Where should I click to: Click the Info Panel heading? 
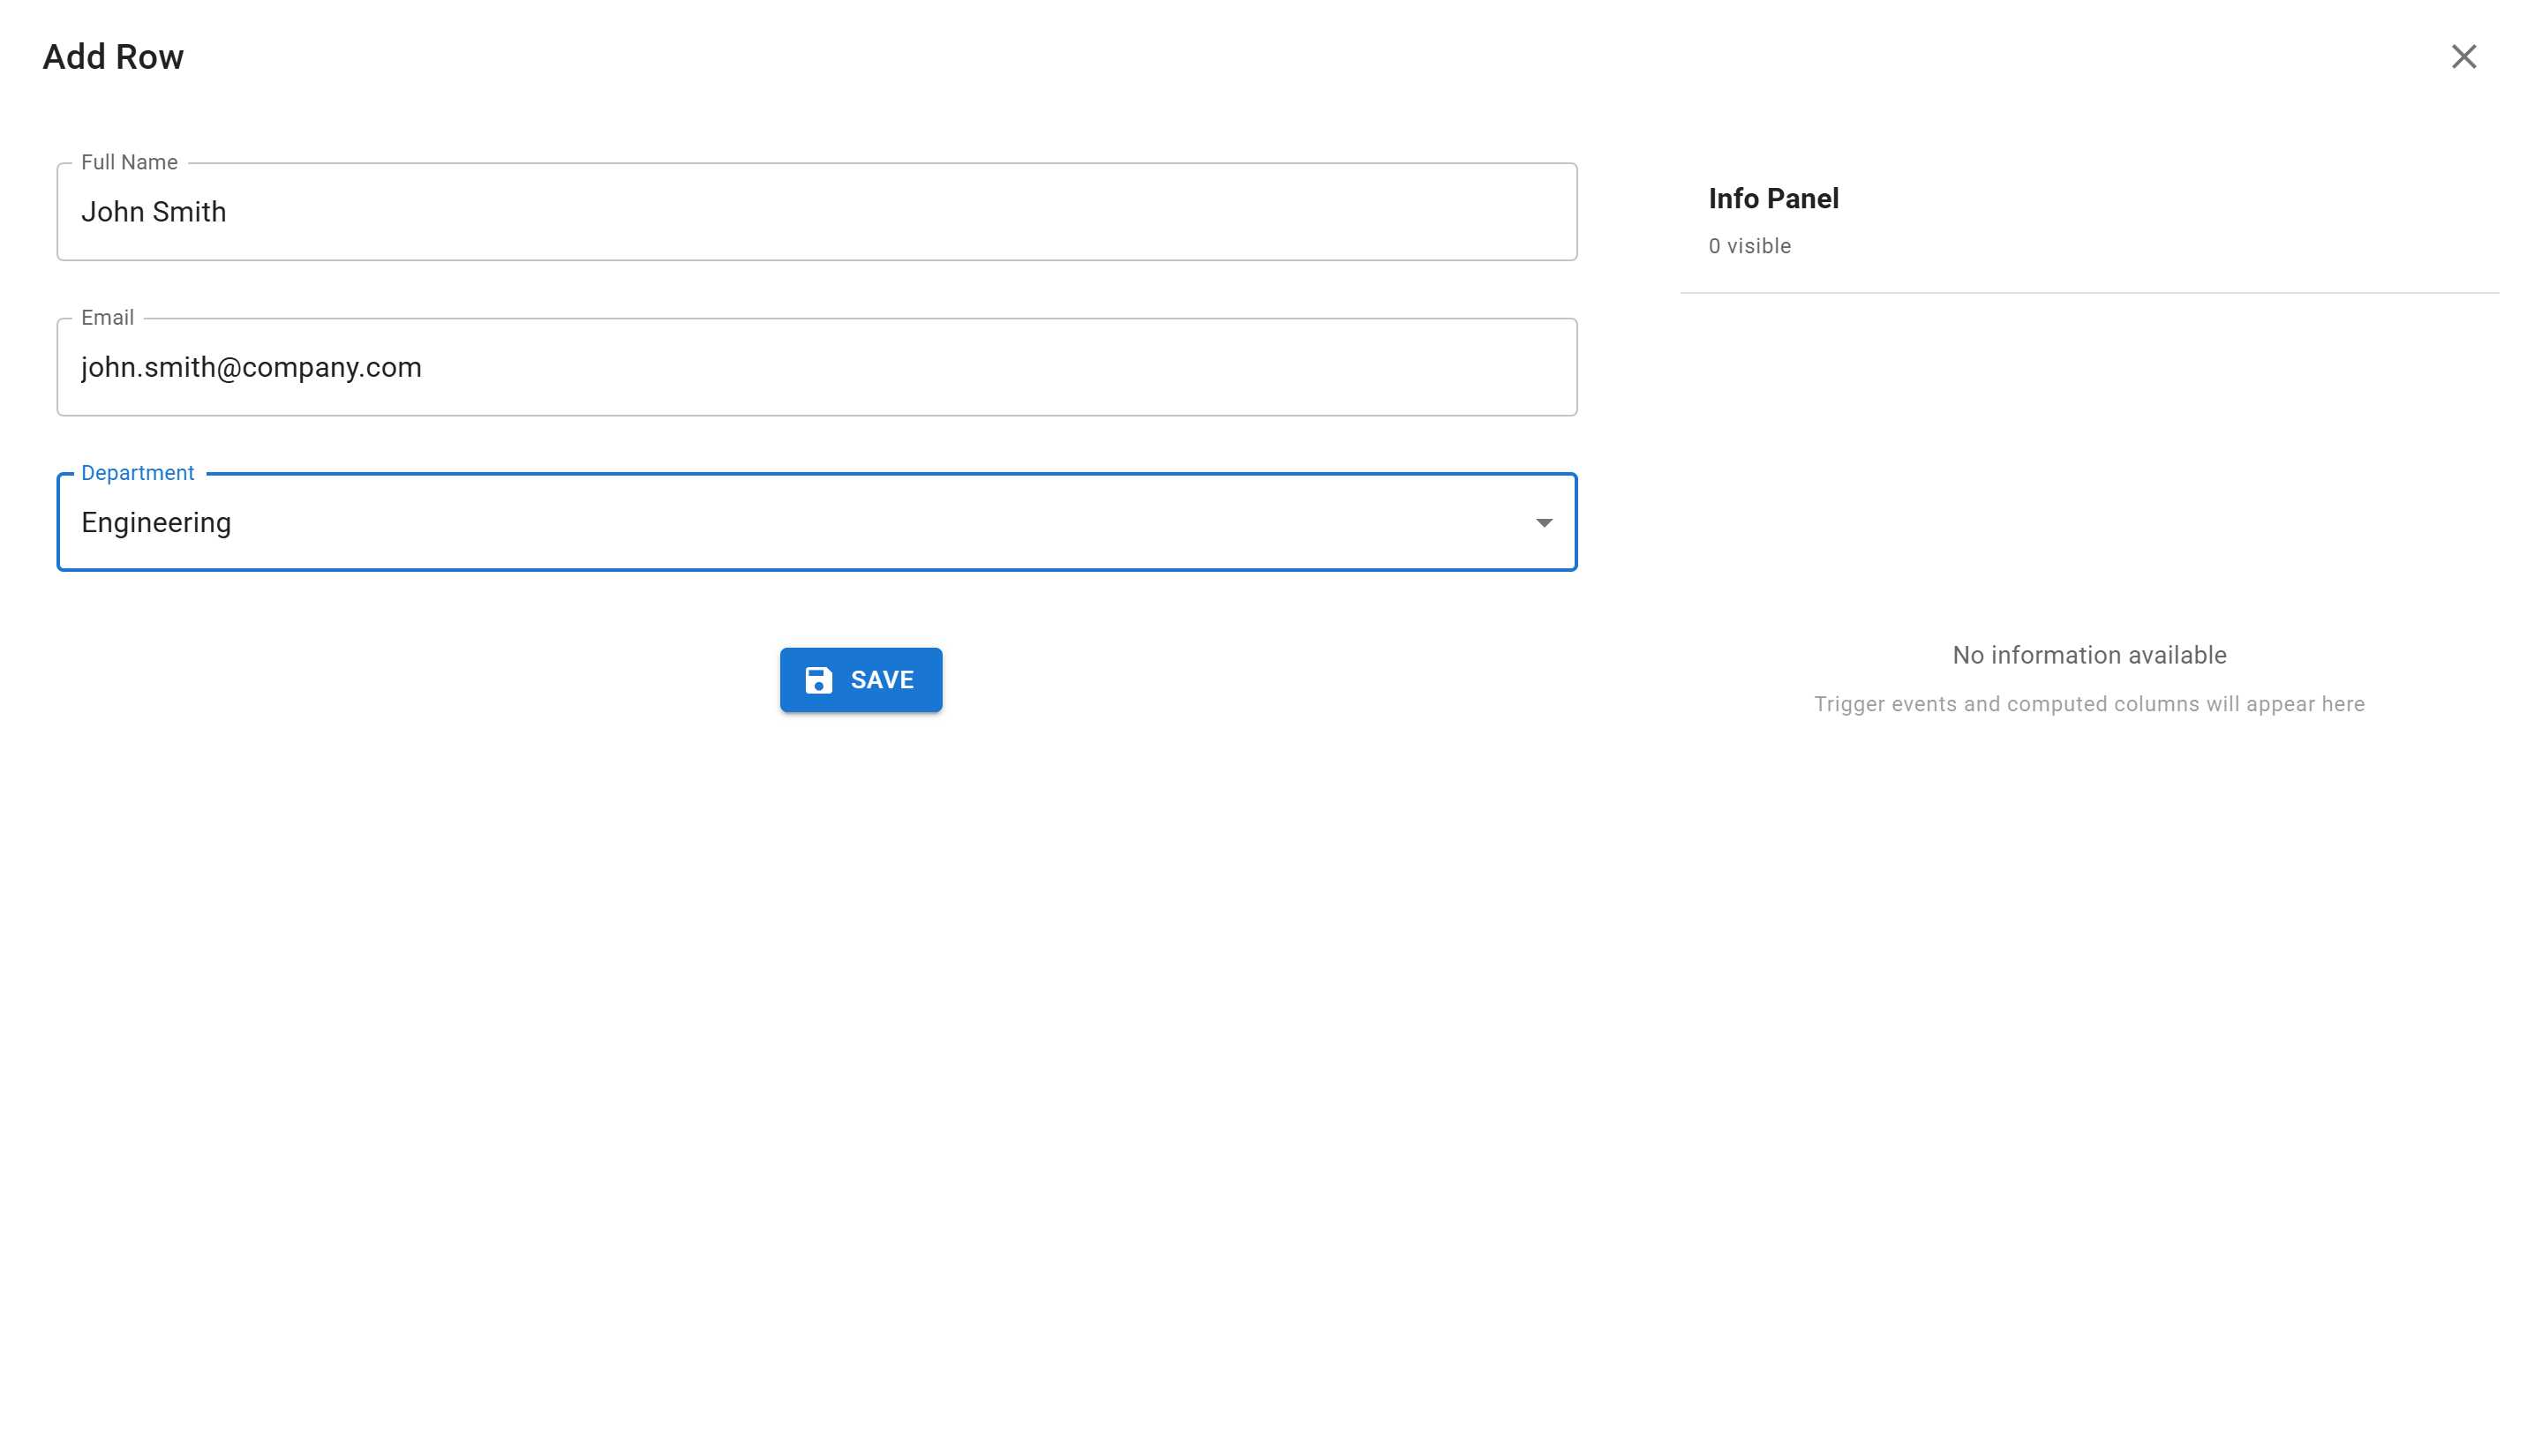[x=1772, y=199]
